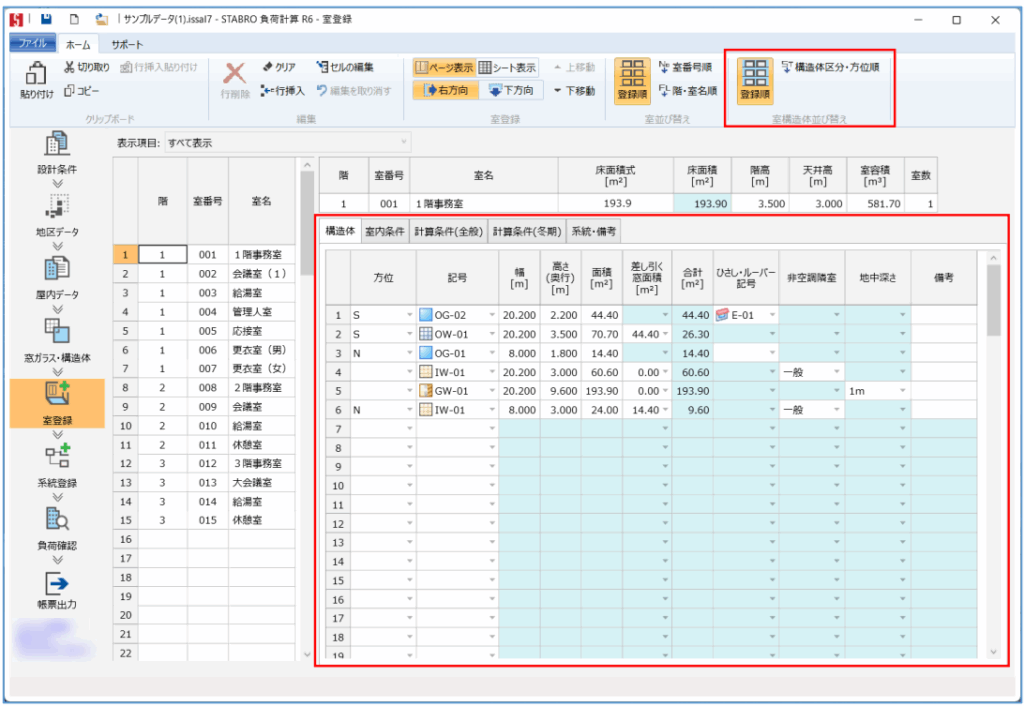Open 帳票出力 step in sidebar
Image resolution: width=1024 pixels, height=706 pixels.
point(56,587)
